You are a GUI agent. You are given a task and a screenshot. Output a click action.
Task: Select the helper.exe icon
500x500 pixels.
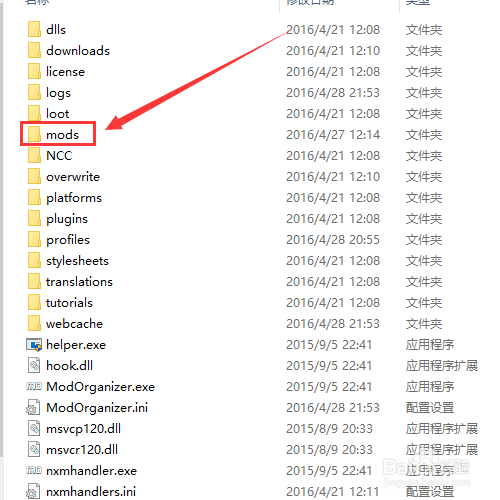(34, 345)
